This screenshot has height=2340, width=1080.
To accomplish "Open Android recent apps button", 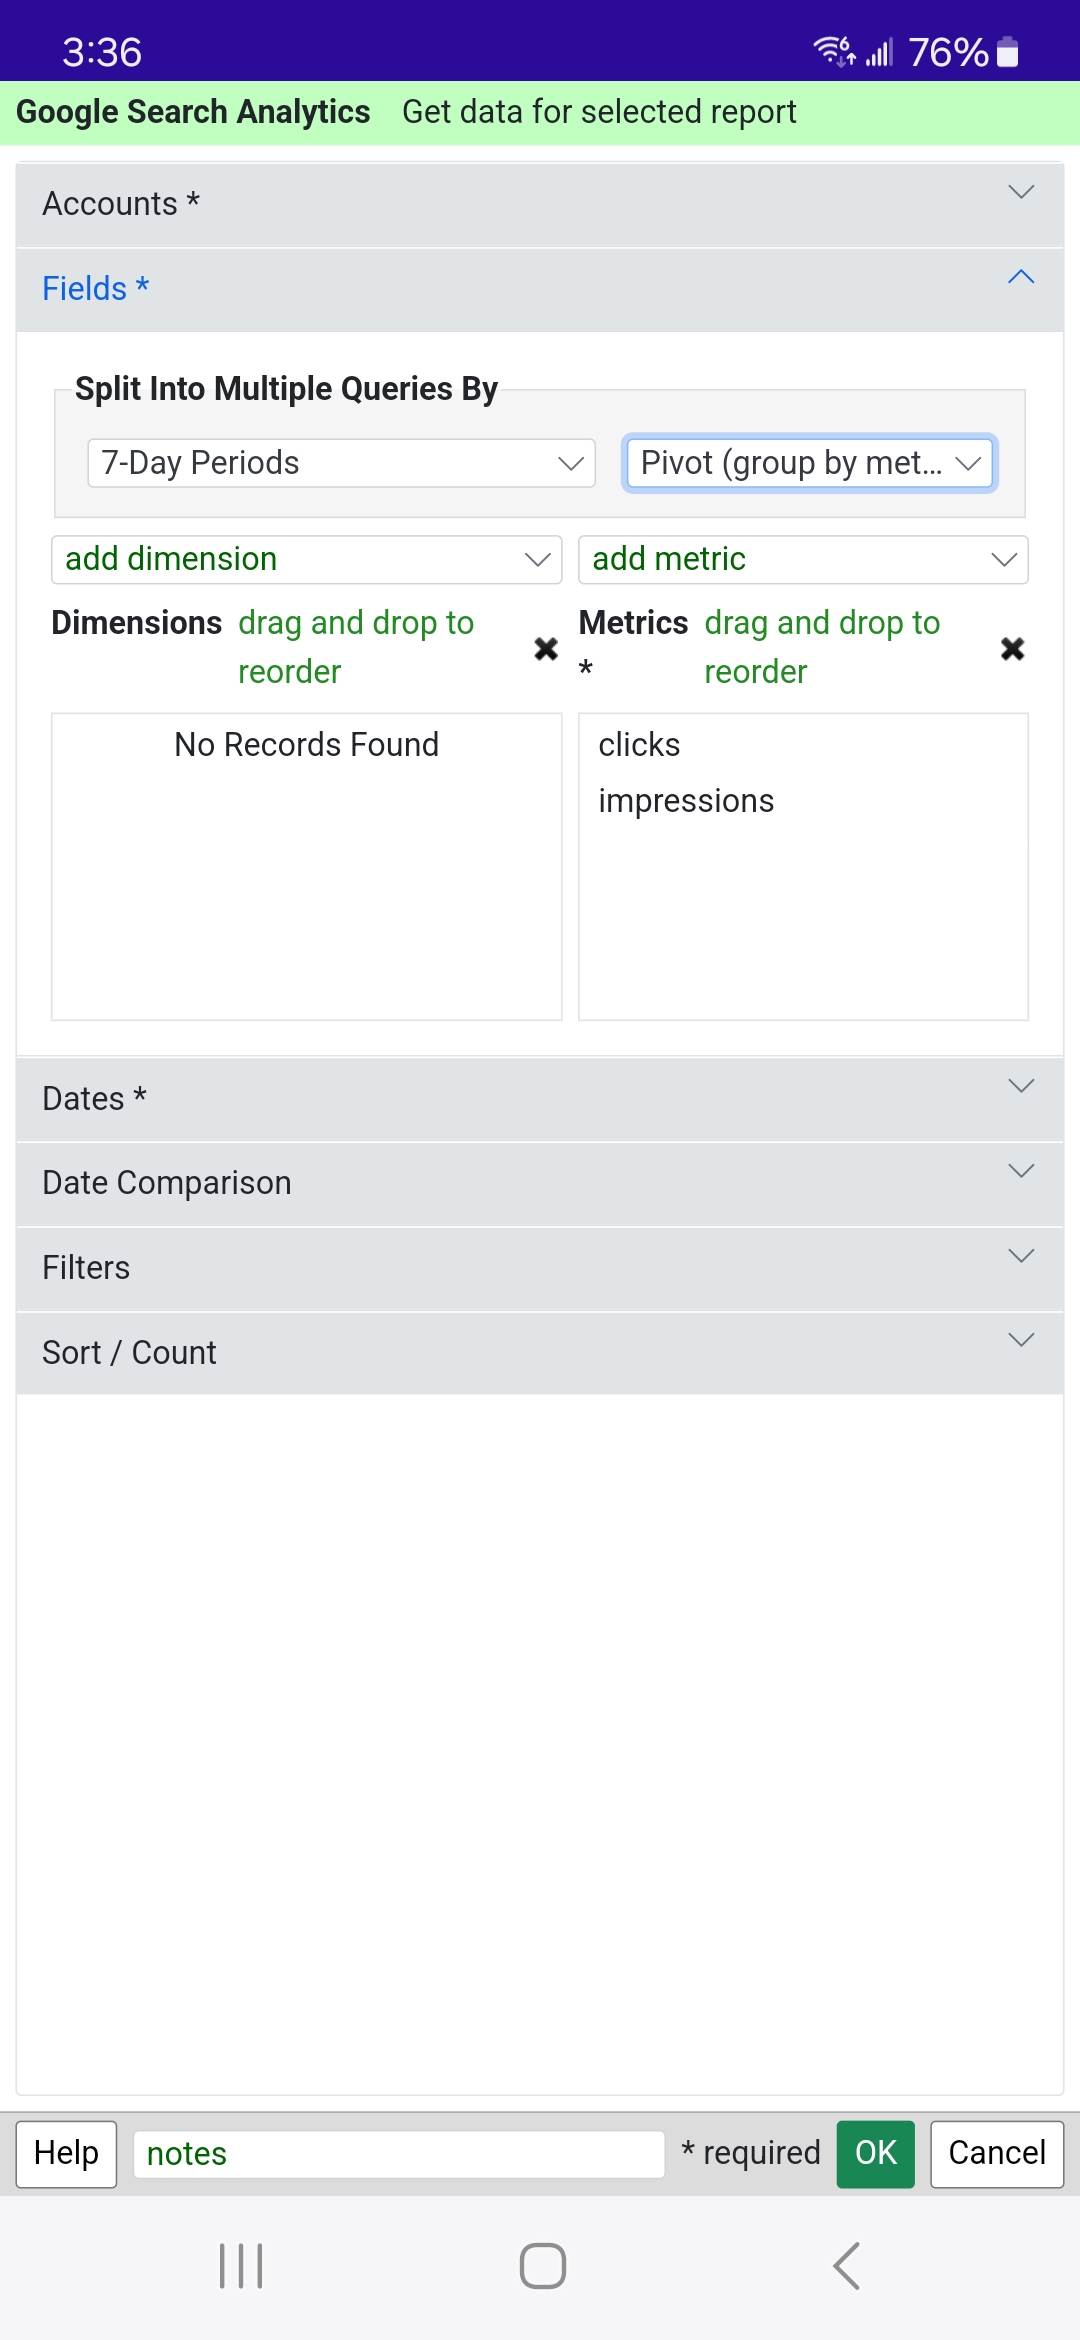I will pos(241,2266).
